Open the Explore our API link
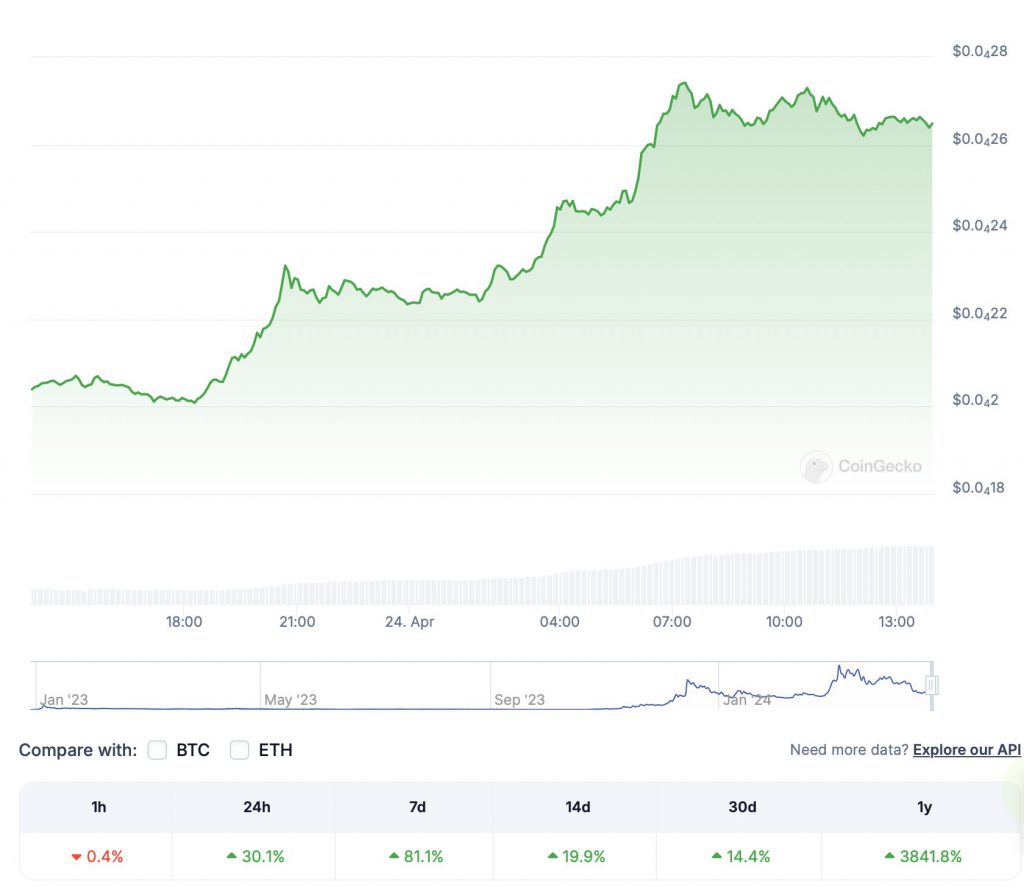1024x889 pixels. pyautogui.click(x=966, y=750)
